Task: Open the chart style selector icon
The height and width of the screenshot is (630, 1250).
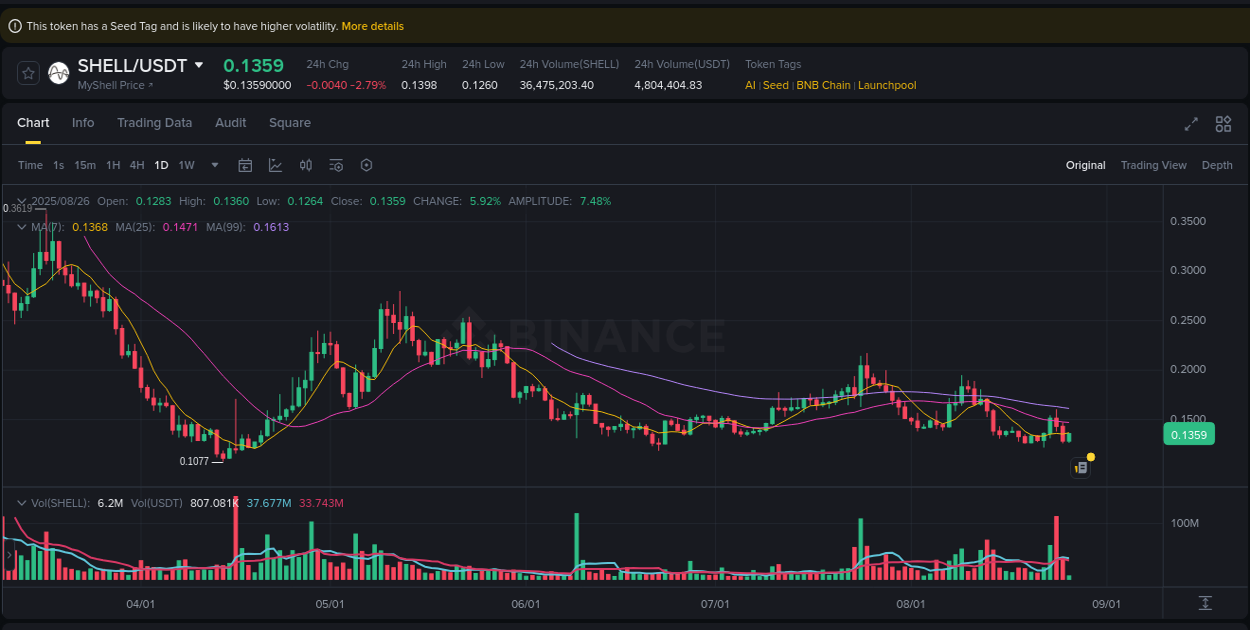Action: coord(275,165)
